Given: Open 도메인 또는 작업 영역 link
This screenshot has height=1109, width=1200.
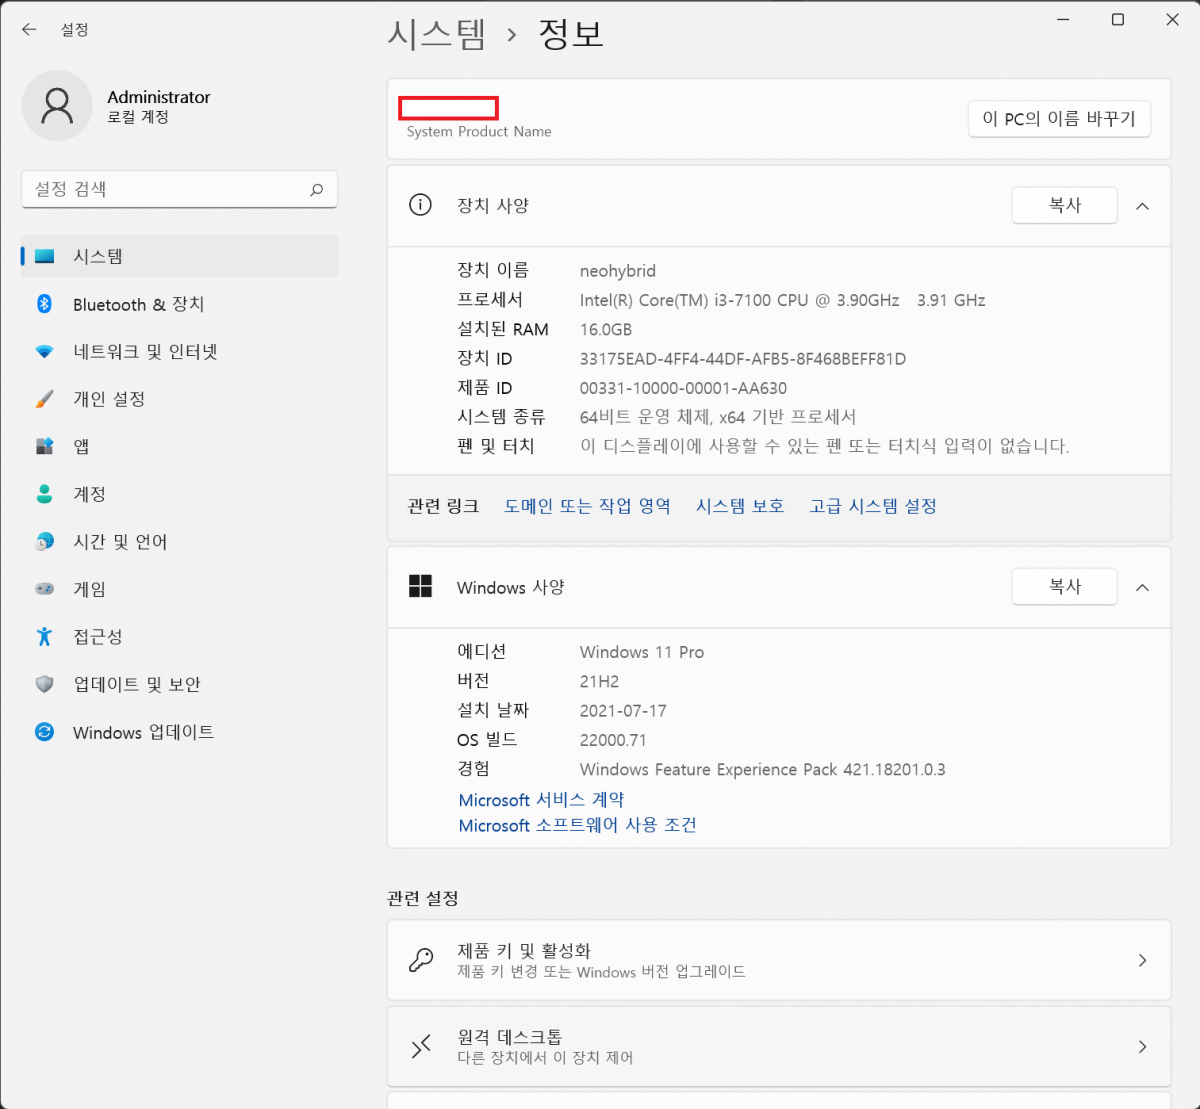Looking at the screenshot, I should point(587,506).
